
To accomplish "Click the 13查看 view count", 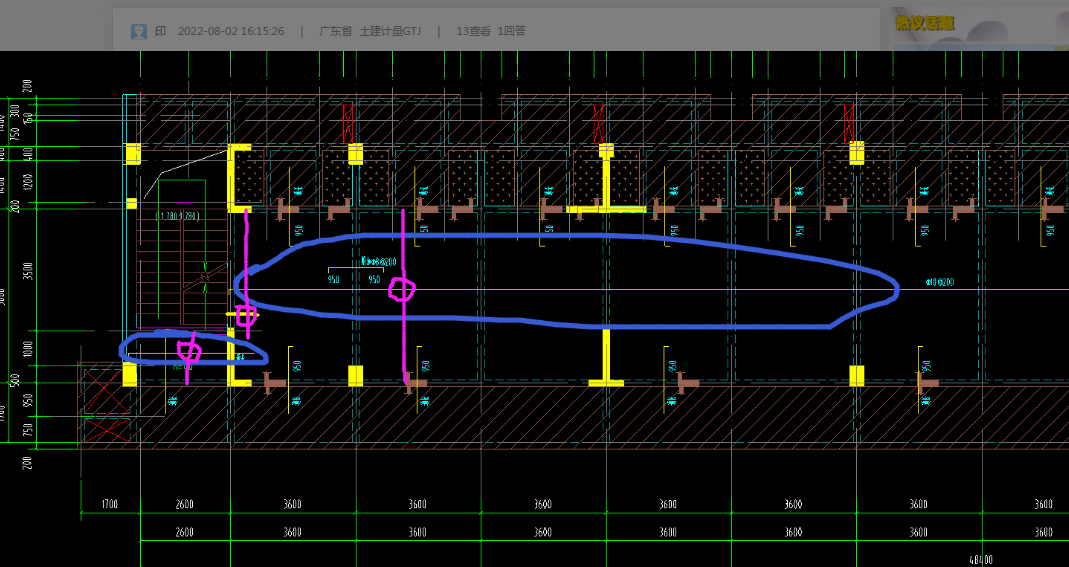I will [x=473, y=31].
